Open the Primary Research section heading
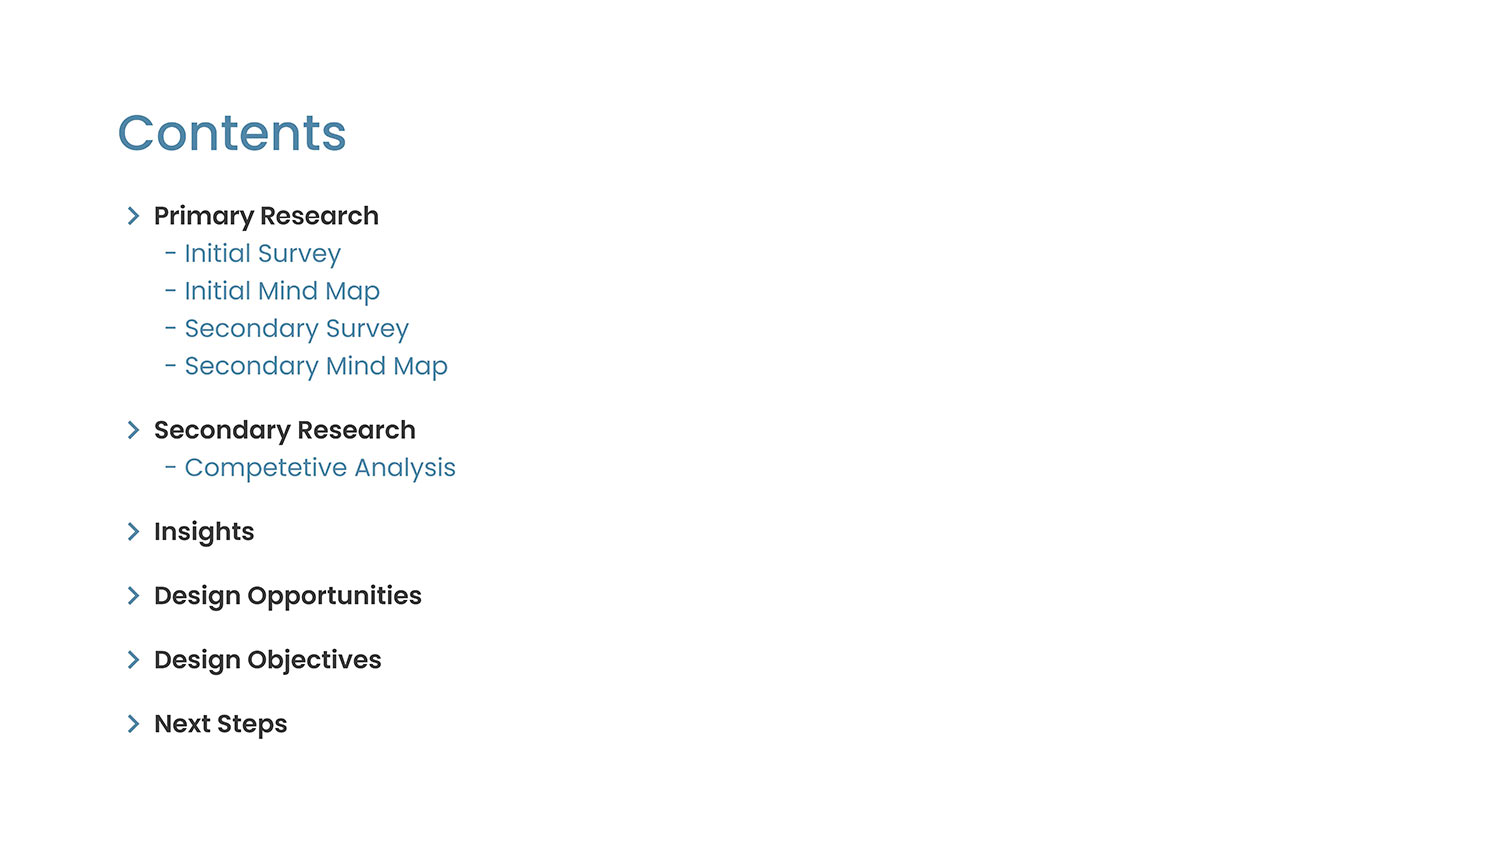The height and width of the screenshot is (844, 1500). point(266,216)
